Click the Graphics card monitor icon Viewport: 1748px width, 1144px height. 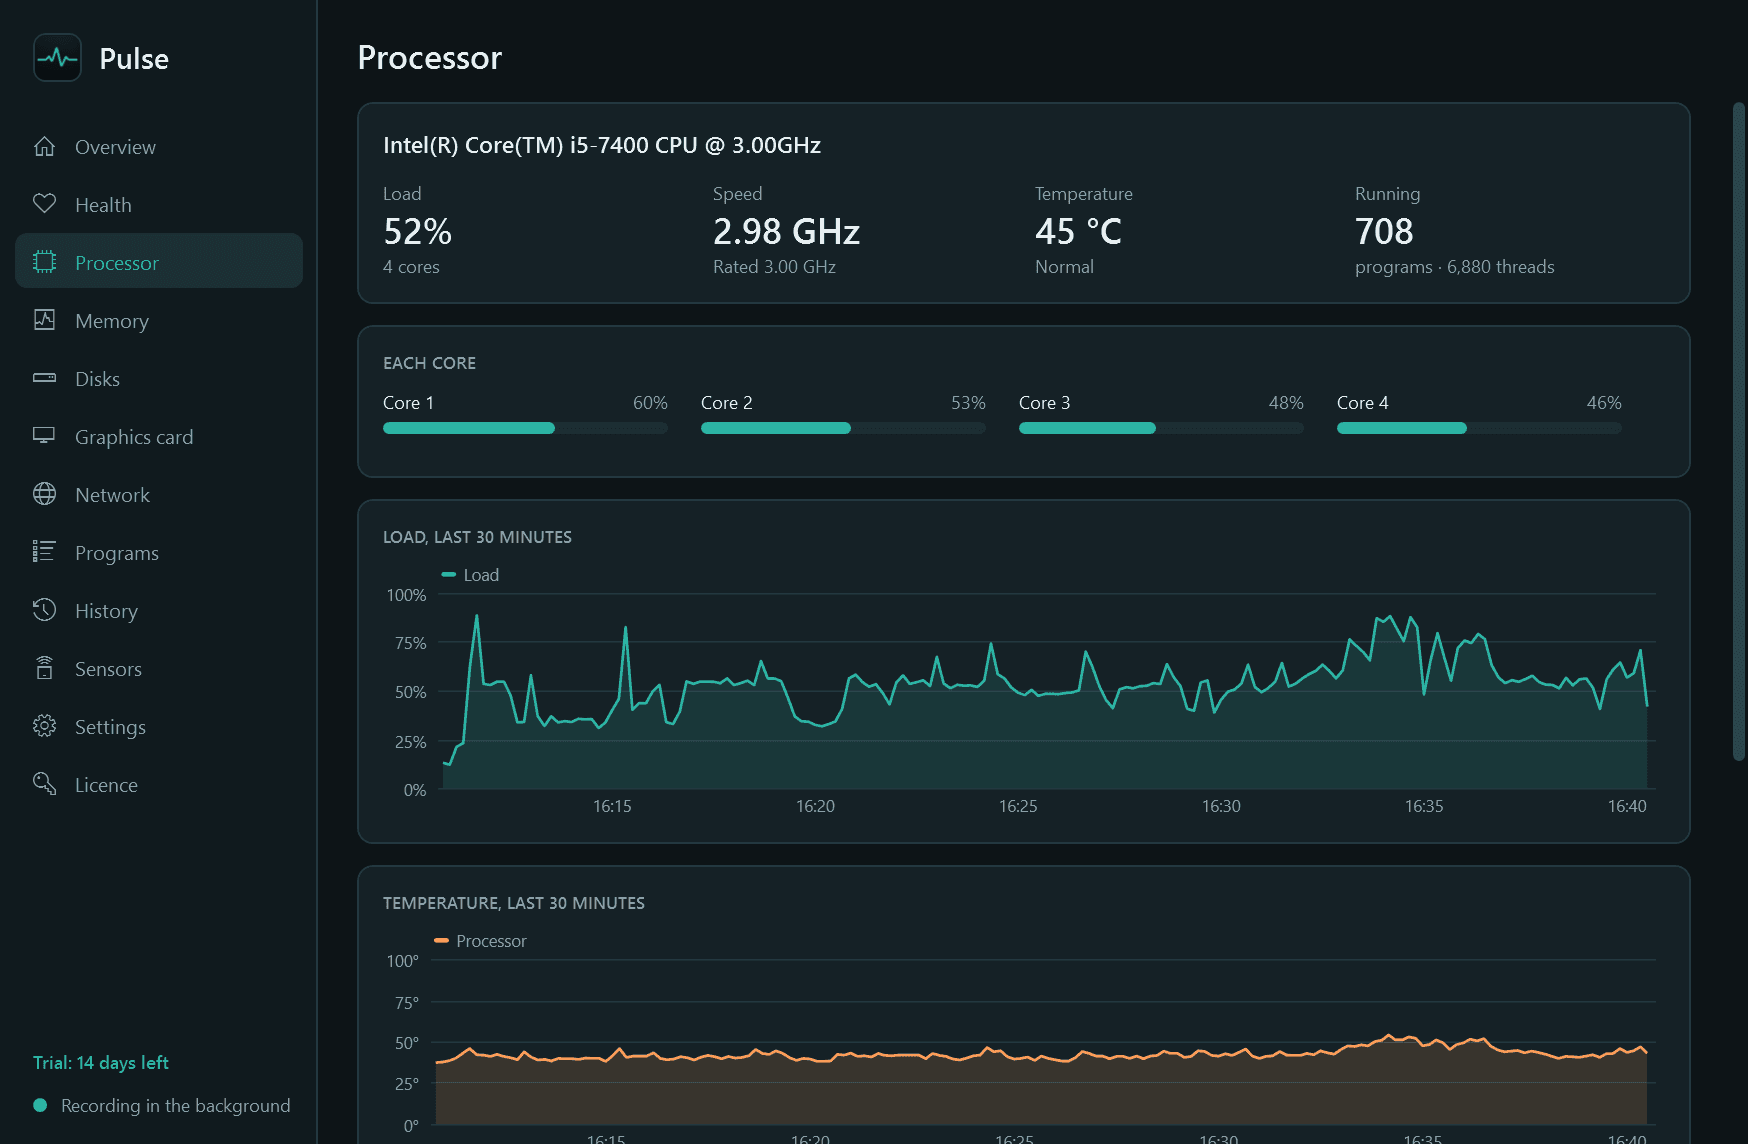44,436
